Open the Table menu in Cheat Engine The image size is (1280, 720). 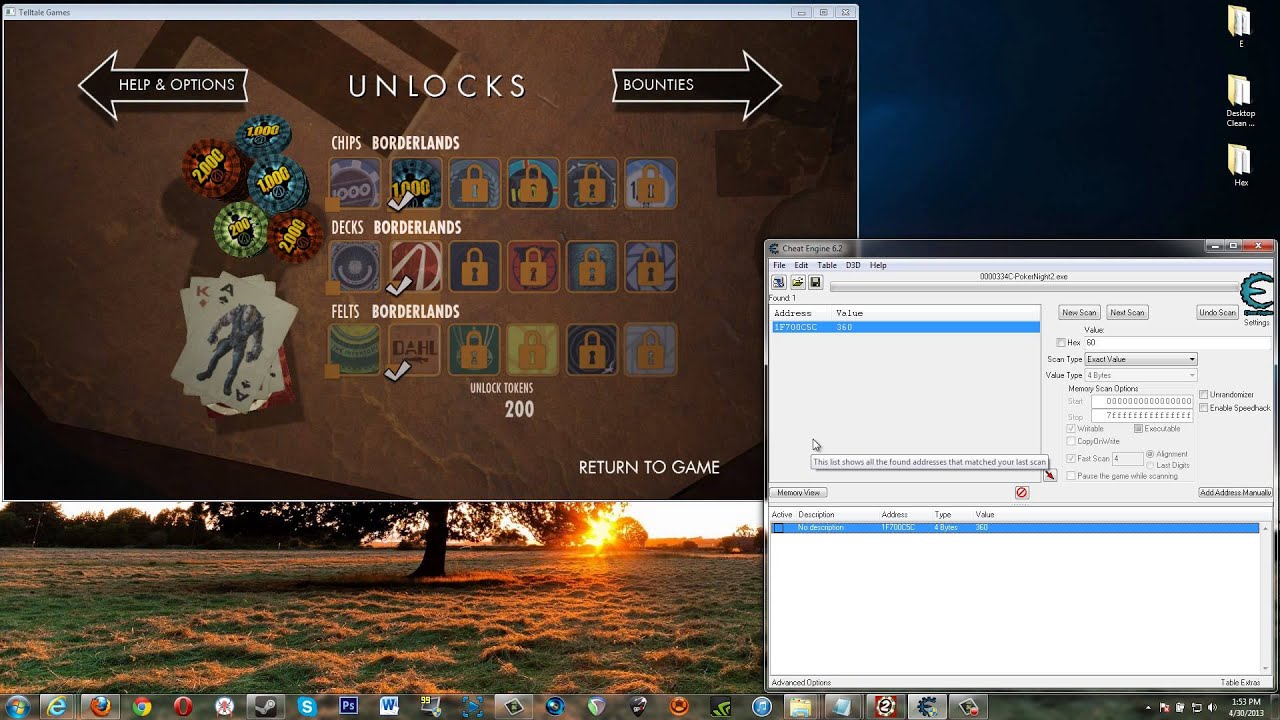pos(827,265)
